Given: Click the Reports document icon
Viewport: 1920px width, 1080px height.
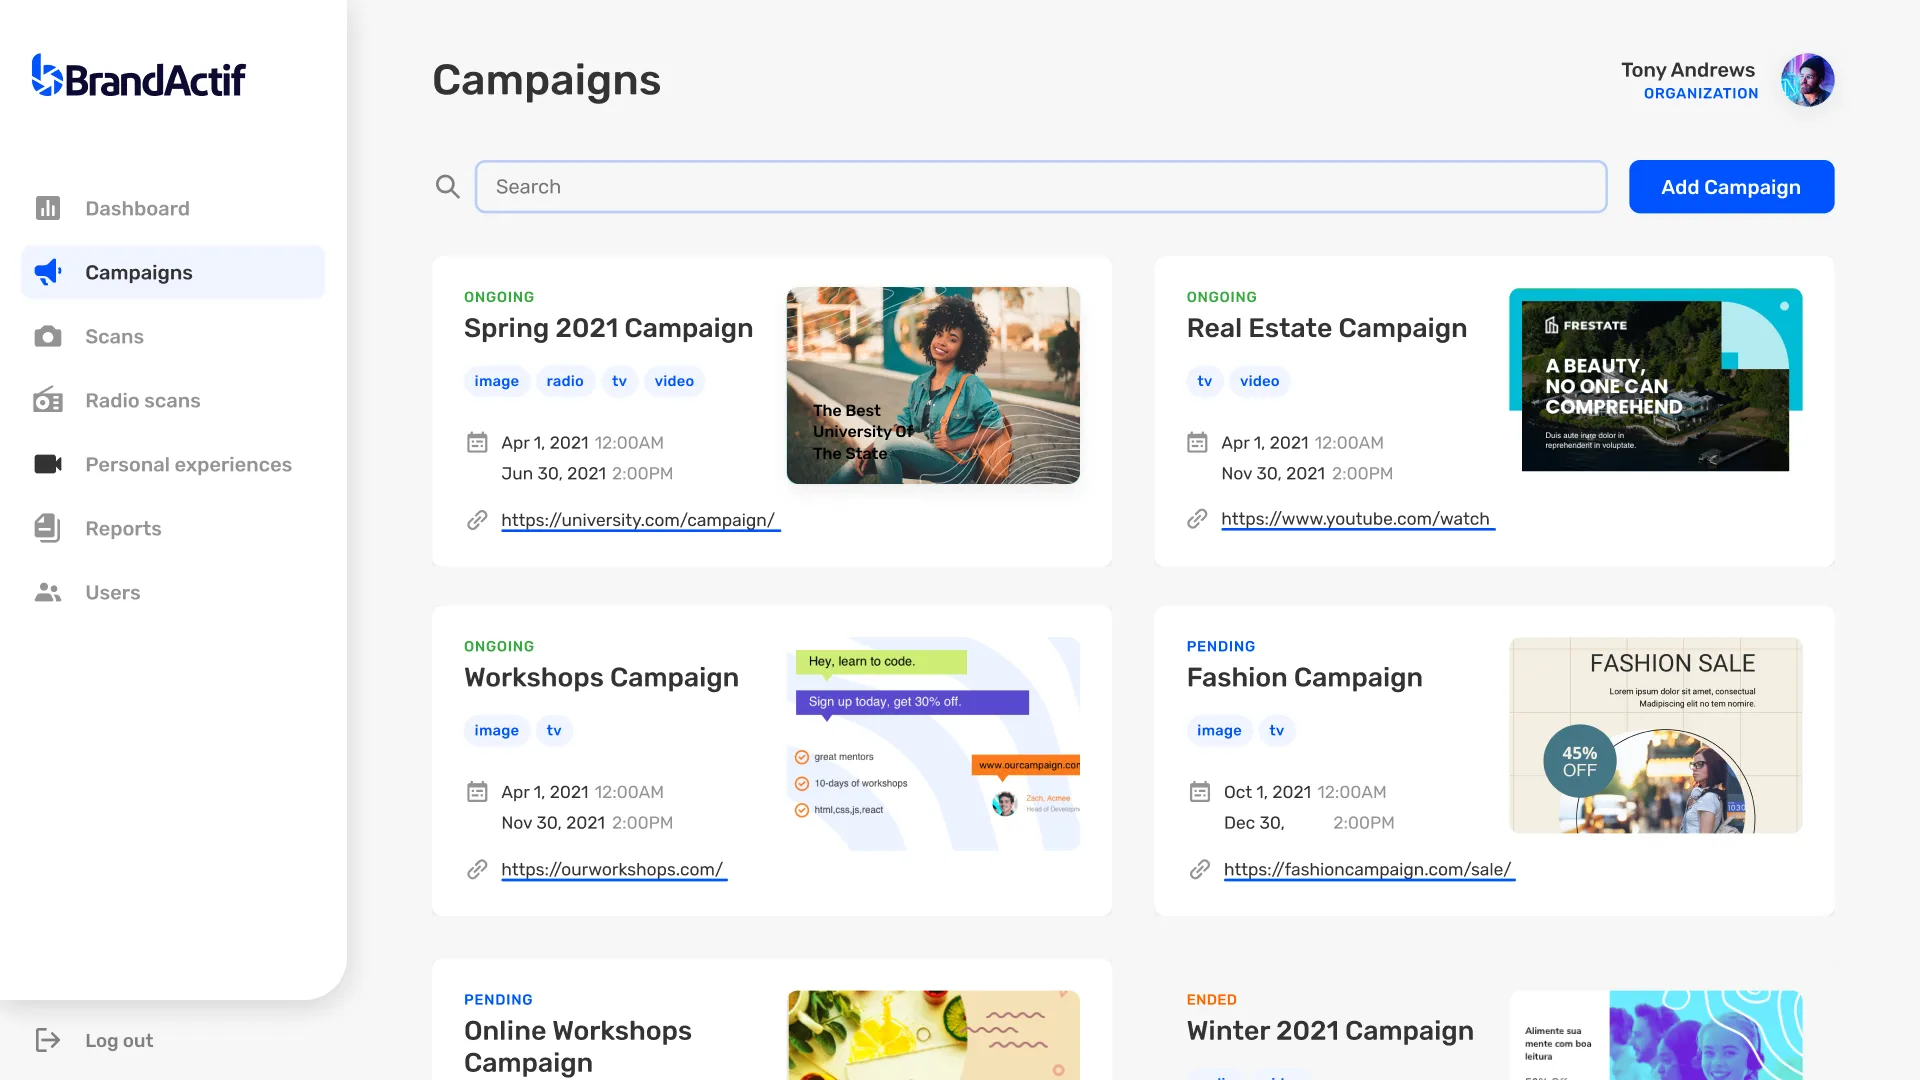Looking at the screenshot, I should 48,528.
